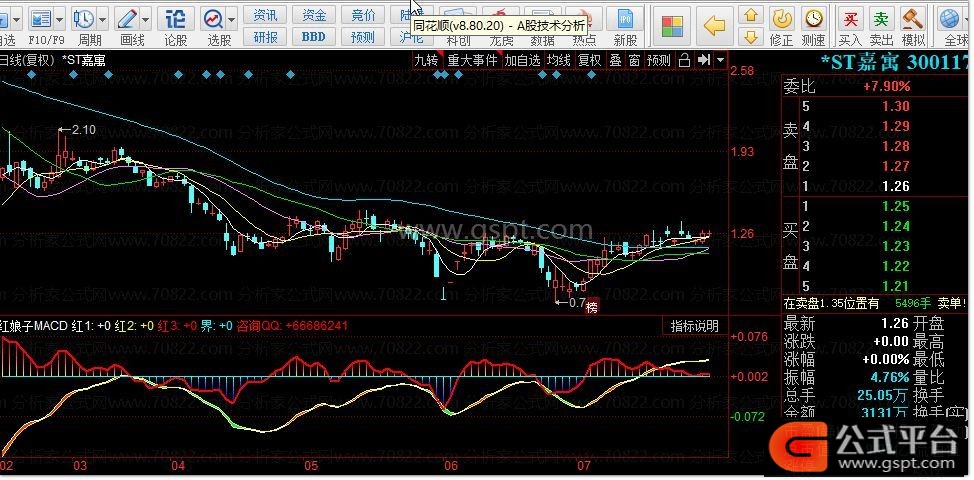Viewport: 974px width, 480px height.
Task: Click the 修正 refresh icon
Action: (781, 19)
